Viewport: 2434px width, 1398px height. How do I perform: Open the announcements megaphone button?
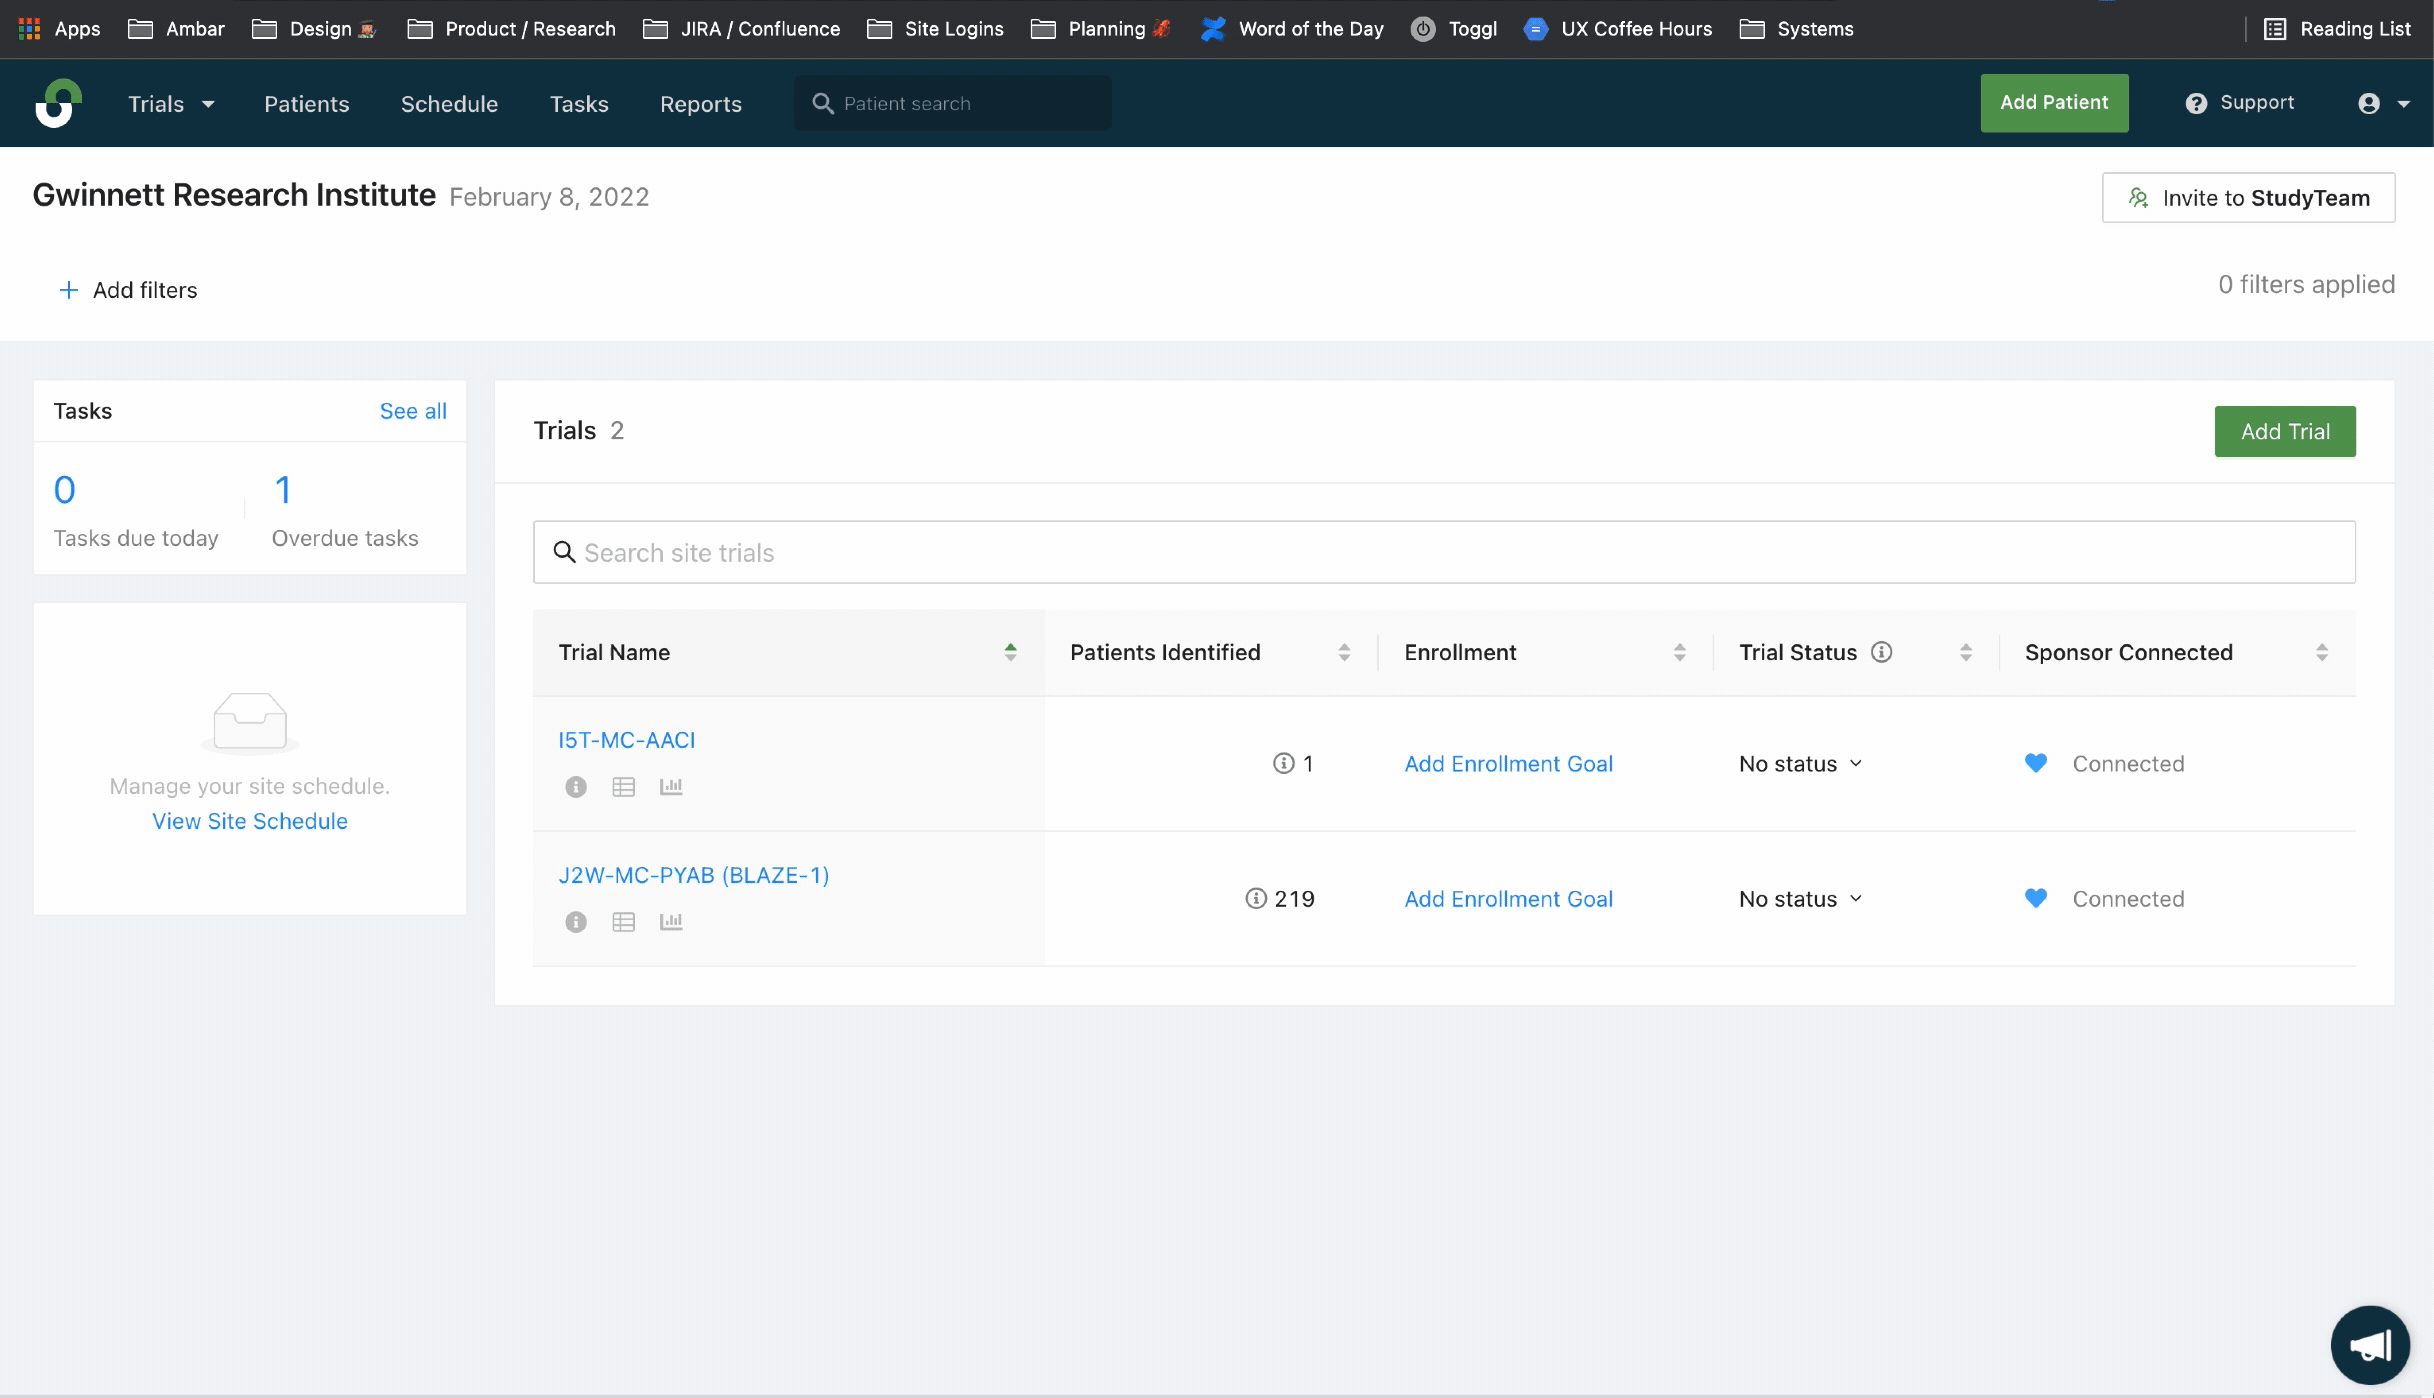[2370, 1345]
